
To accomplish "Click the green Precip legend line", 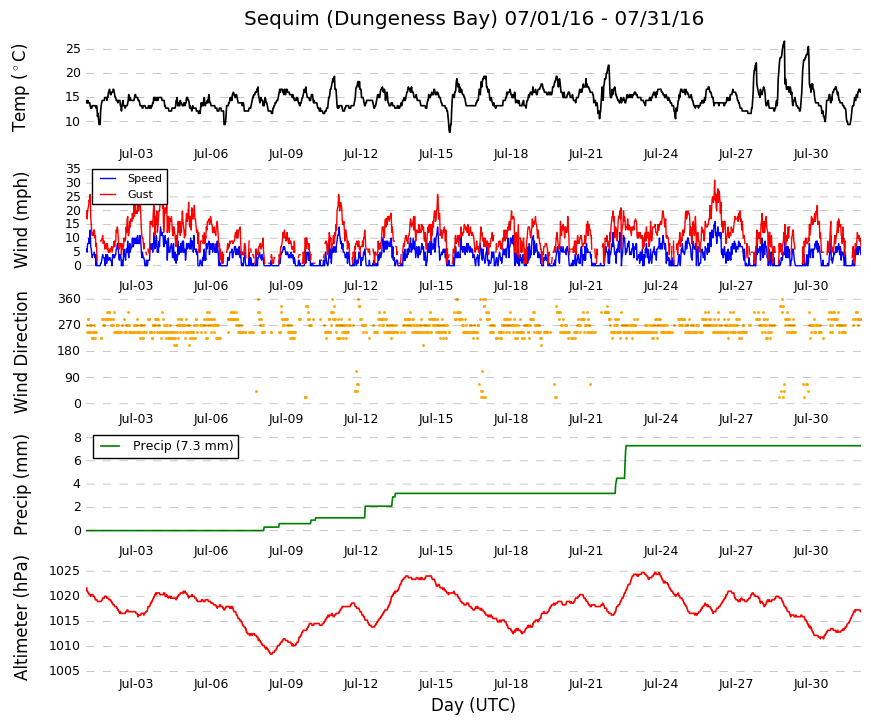I will (109, 446).
